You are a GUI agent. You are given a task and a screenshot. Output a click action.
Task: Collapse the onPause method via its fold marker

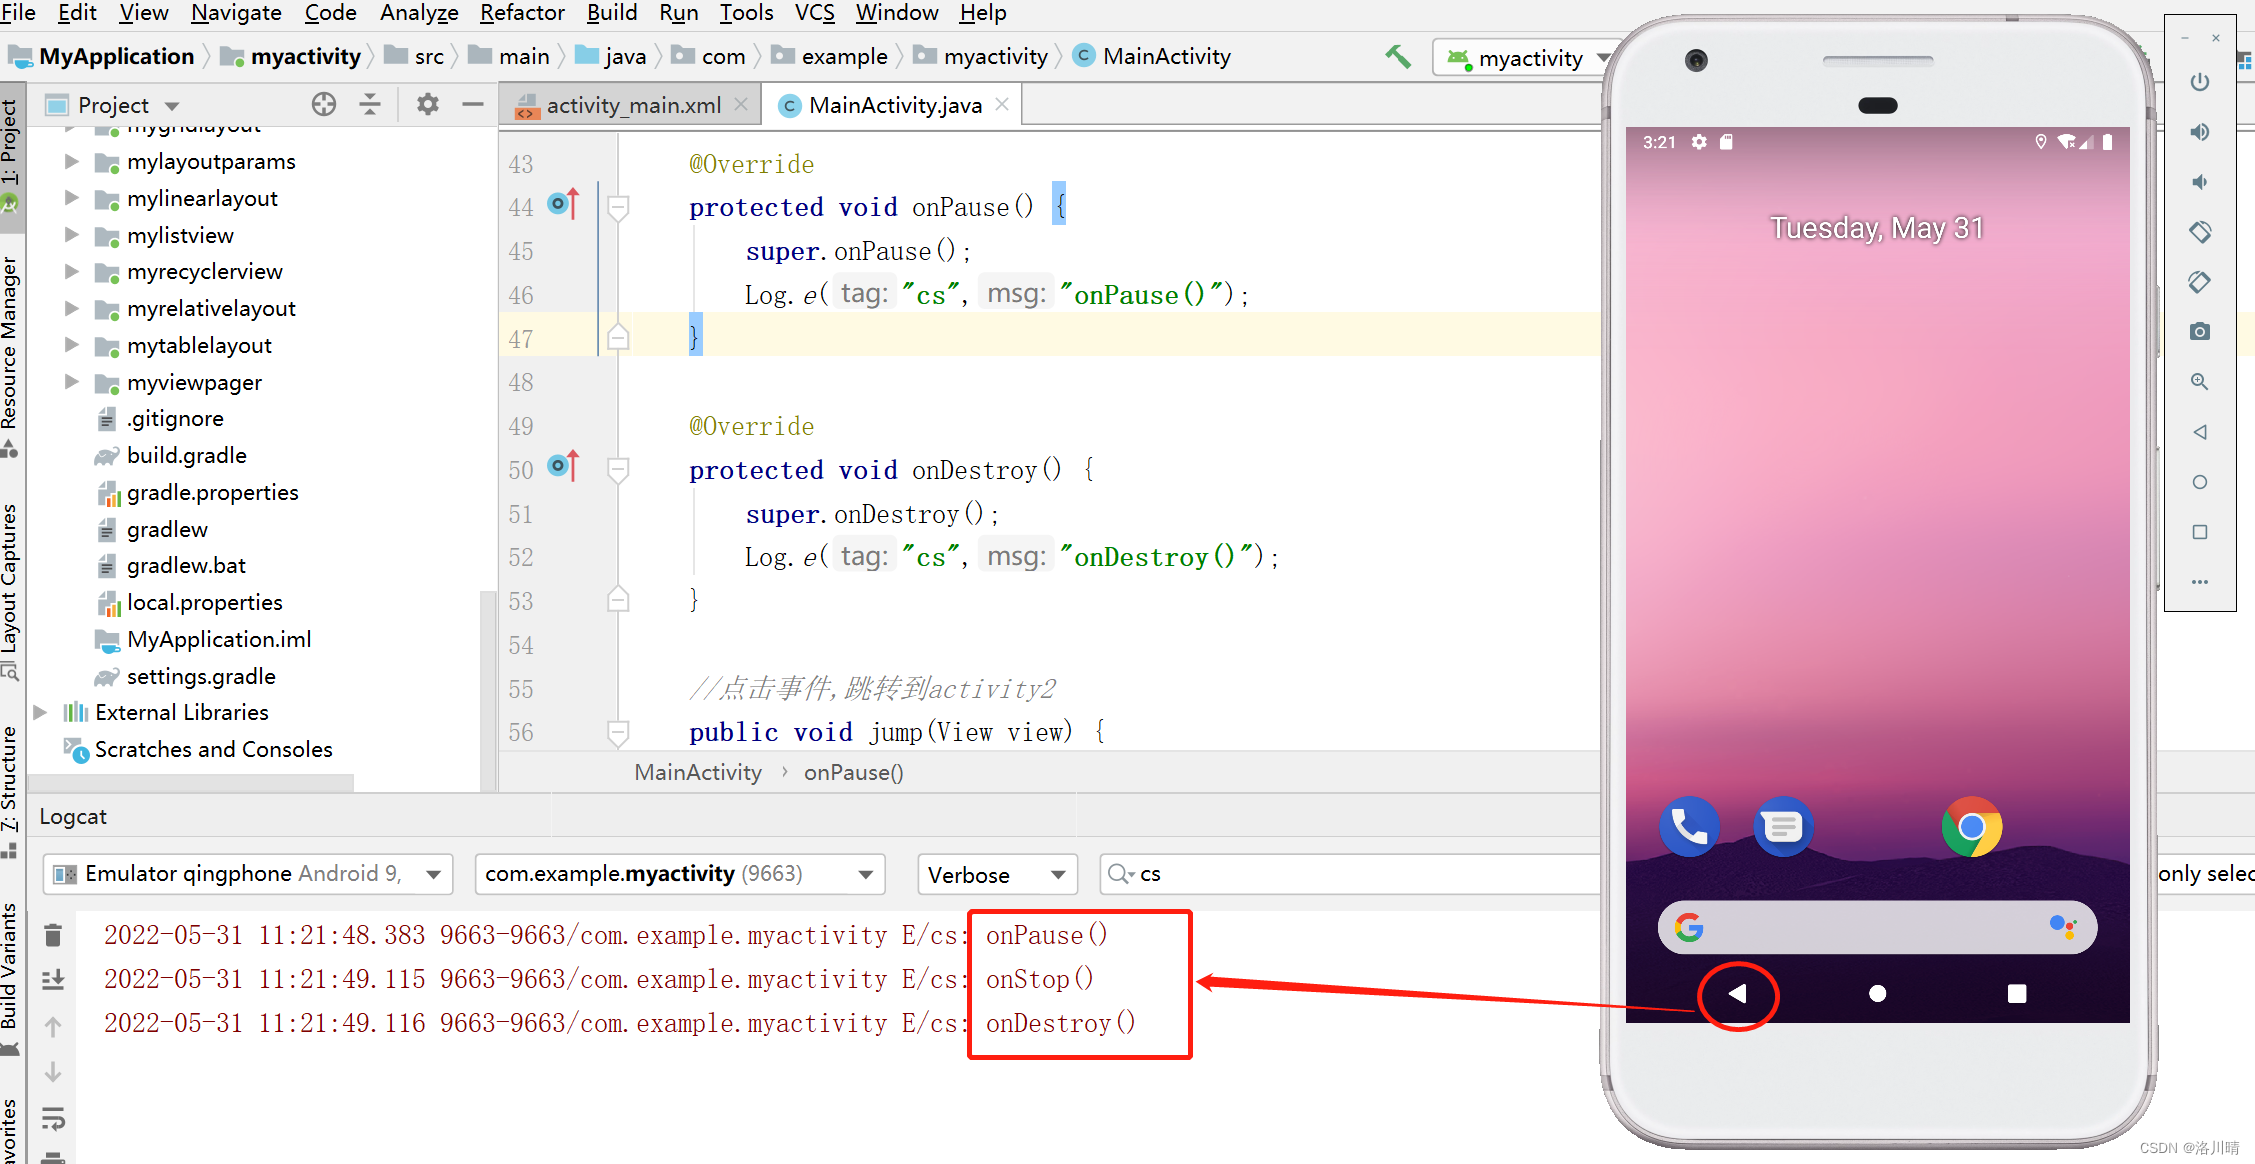618,207
